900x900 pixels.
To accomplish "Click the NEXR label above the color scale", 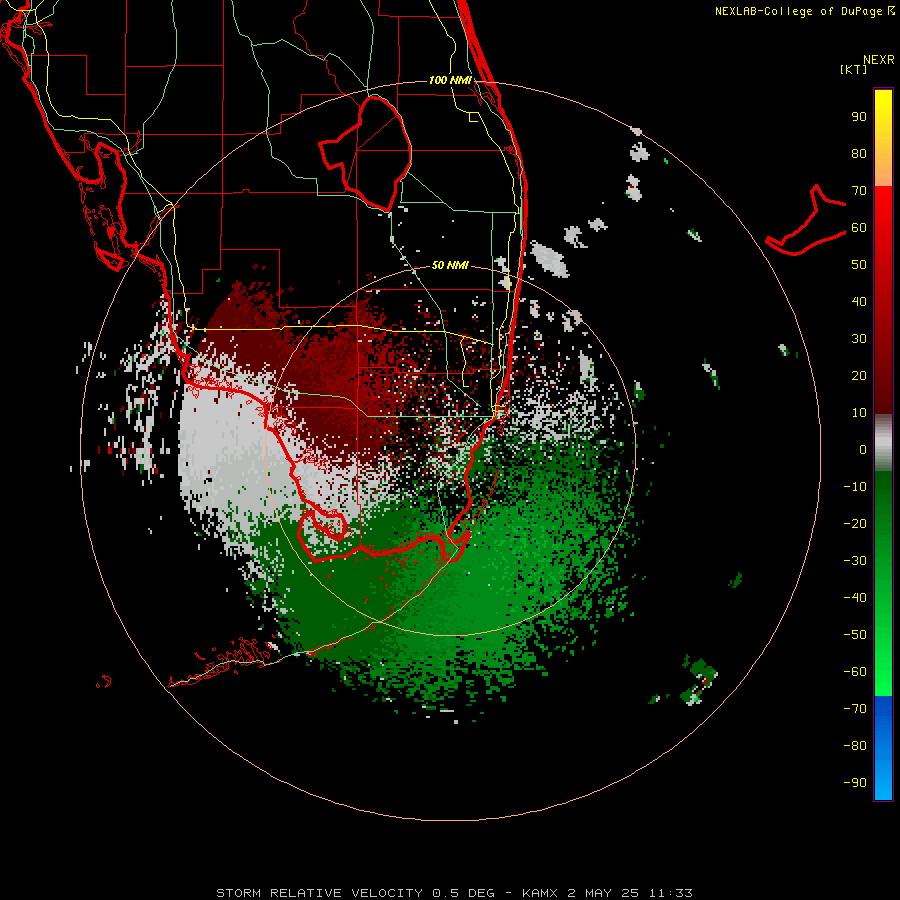I will 878,60.
